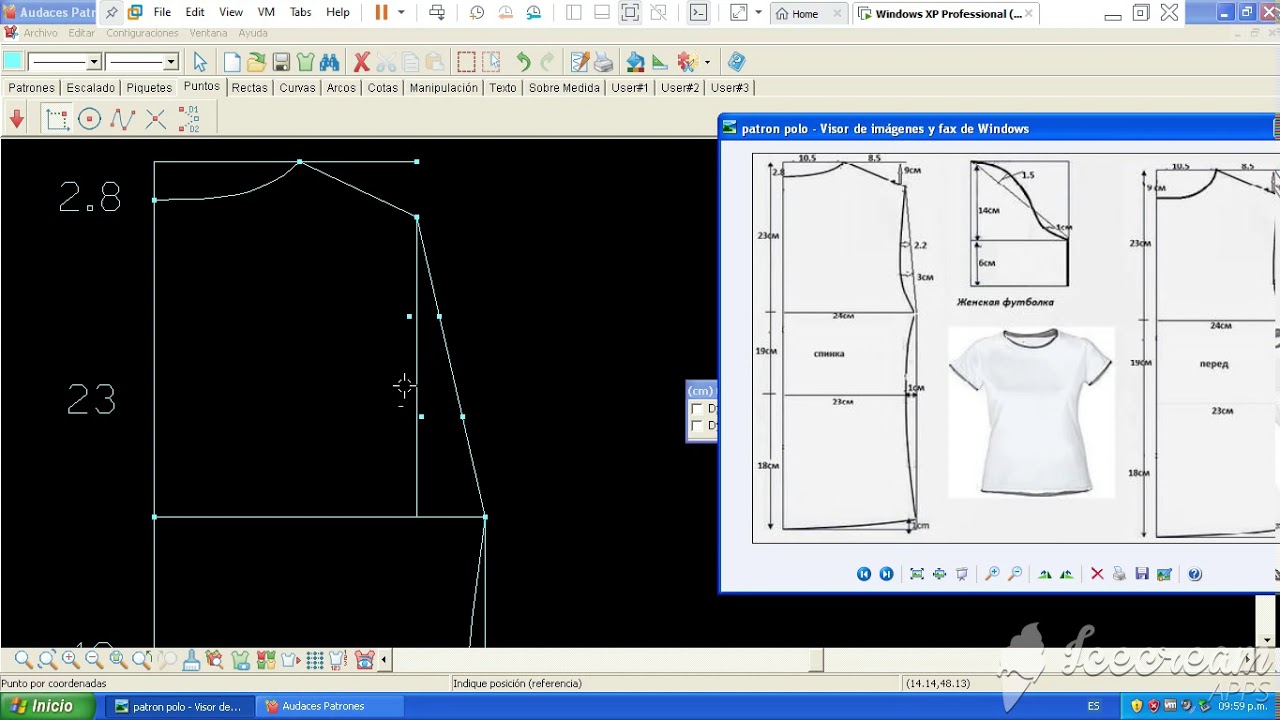The height and width of the screenshot is (720, 1280).
Task: Expand the VMware pause button dropdown
Action: [x=401, y=13]
